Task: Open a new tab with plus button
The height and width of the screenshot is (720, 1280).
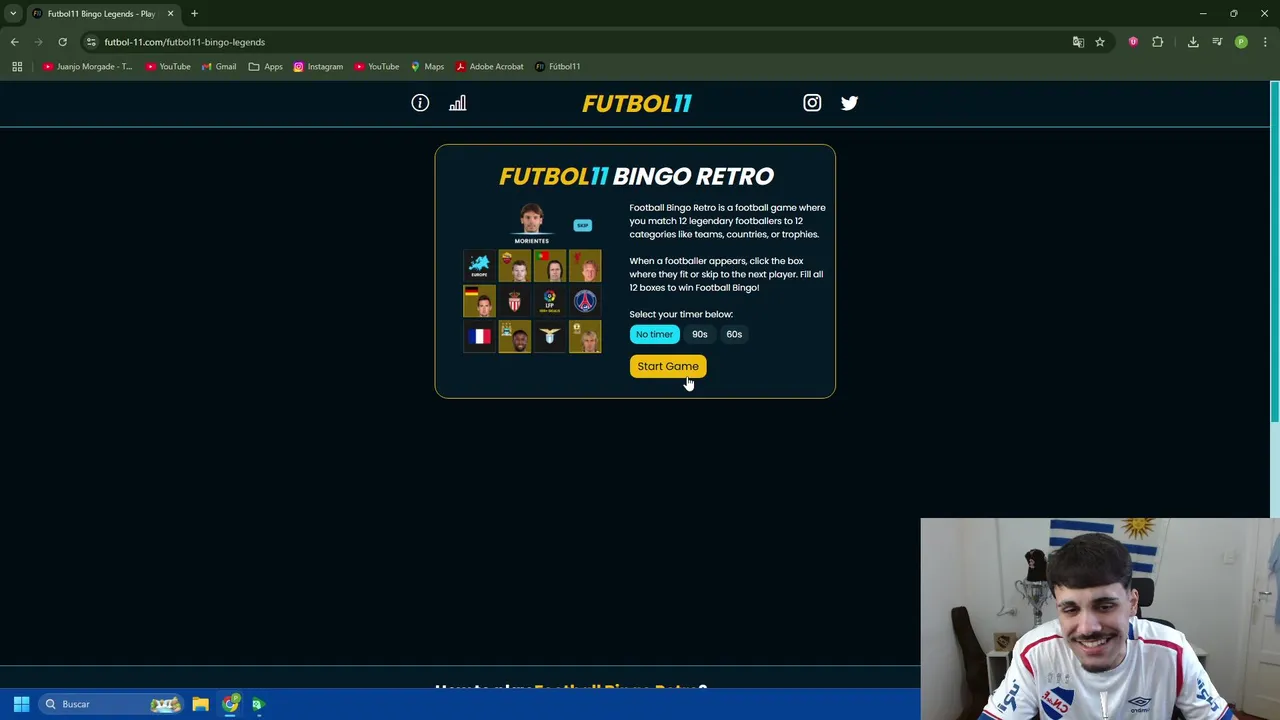Action: point(194,14)
